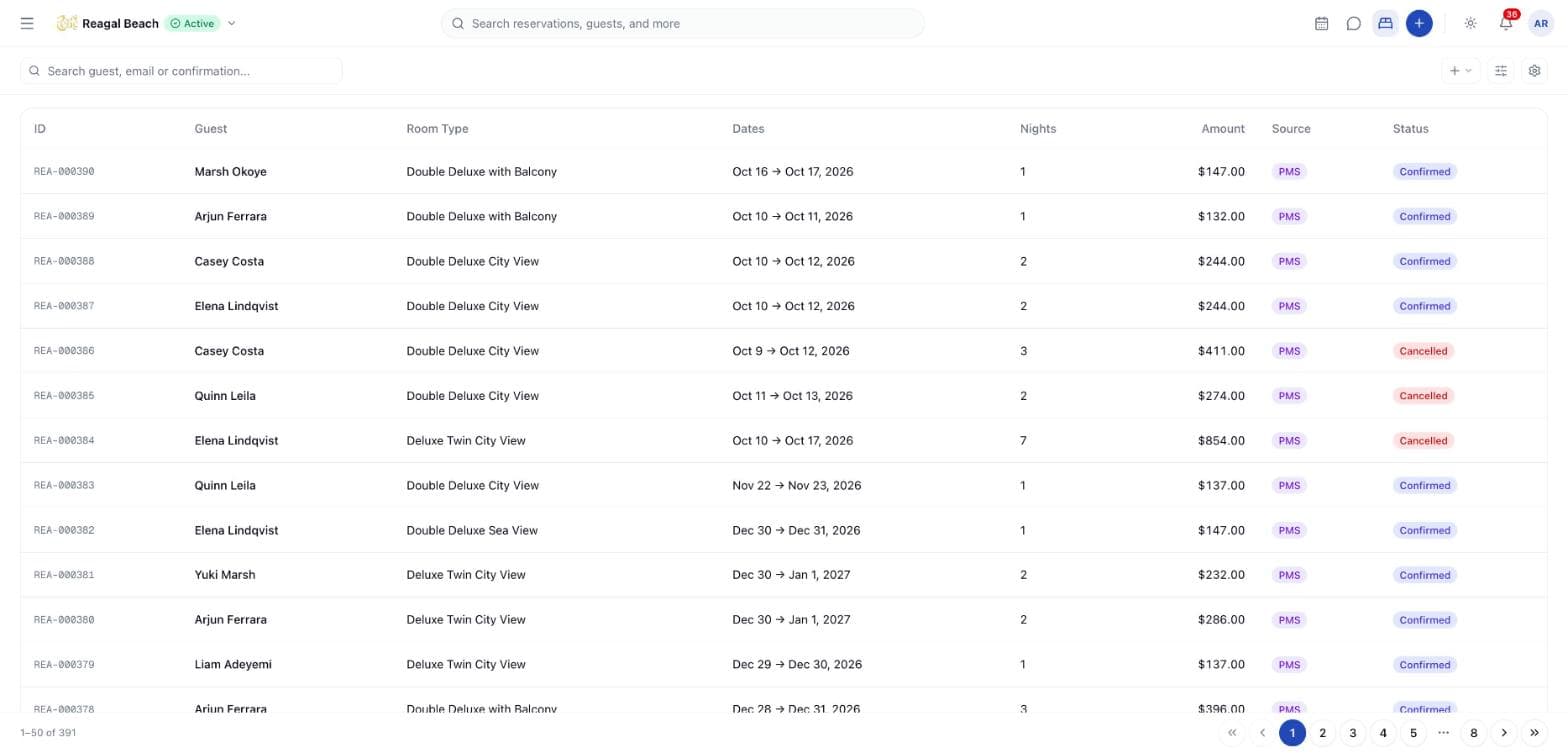The height and width of the screenshot is (753, 1568).
Task: Select page 3 in pagination
Action: tap(1352, 733)
